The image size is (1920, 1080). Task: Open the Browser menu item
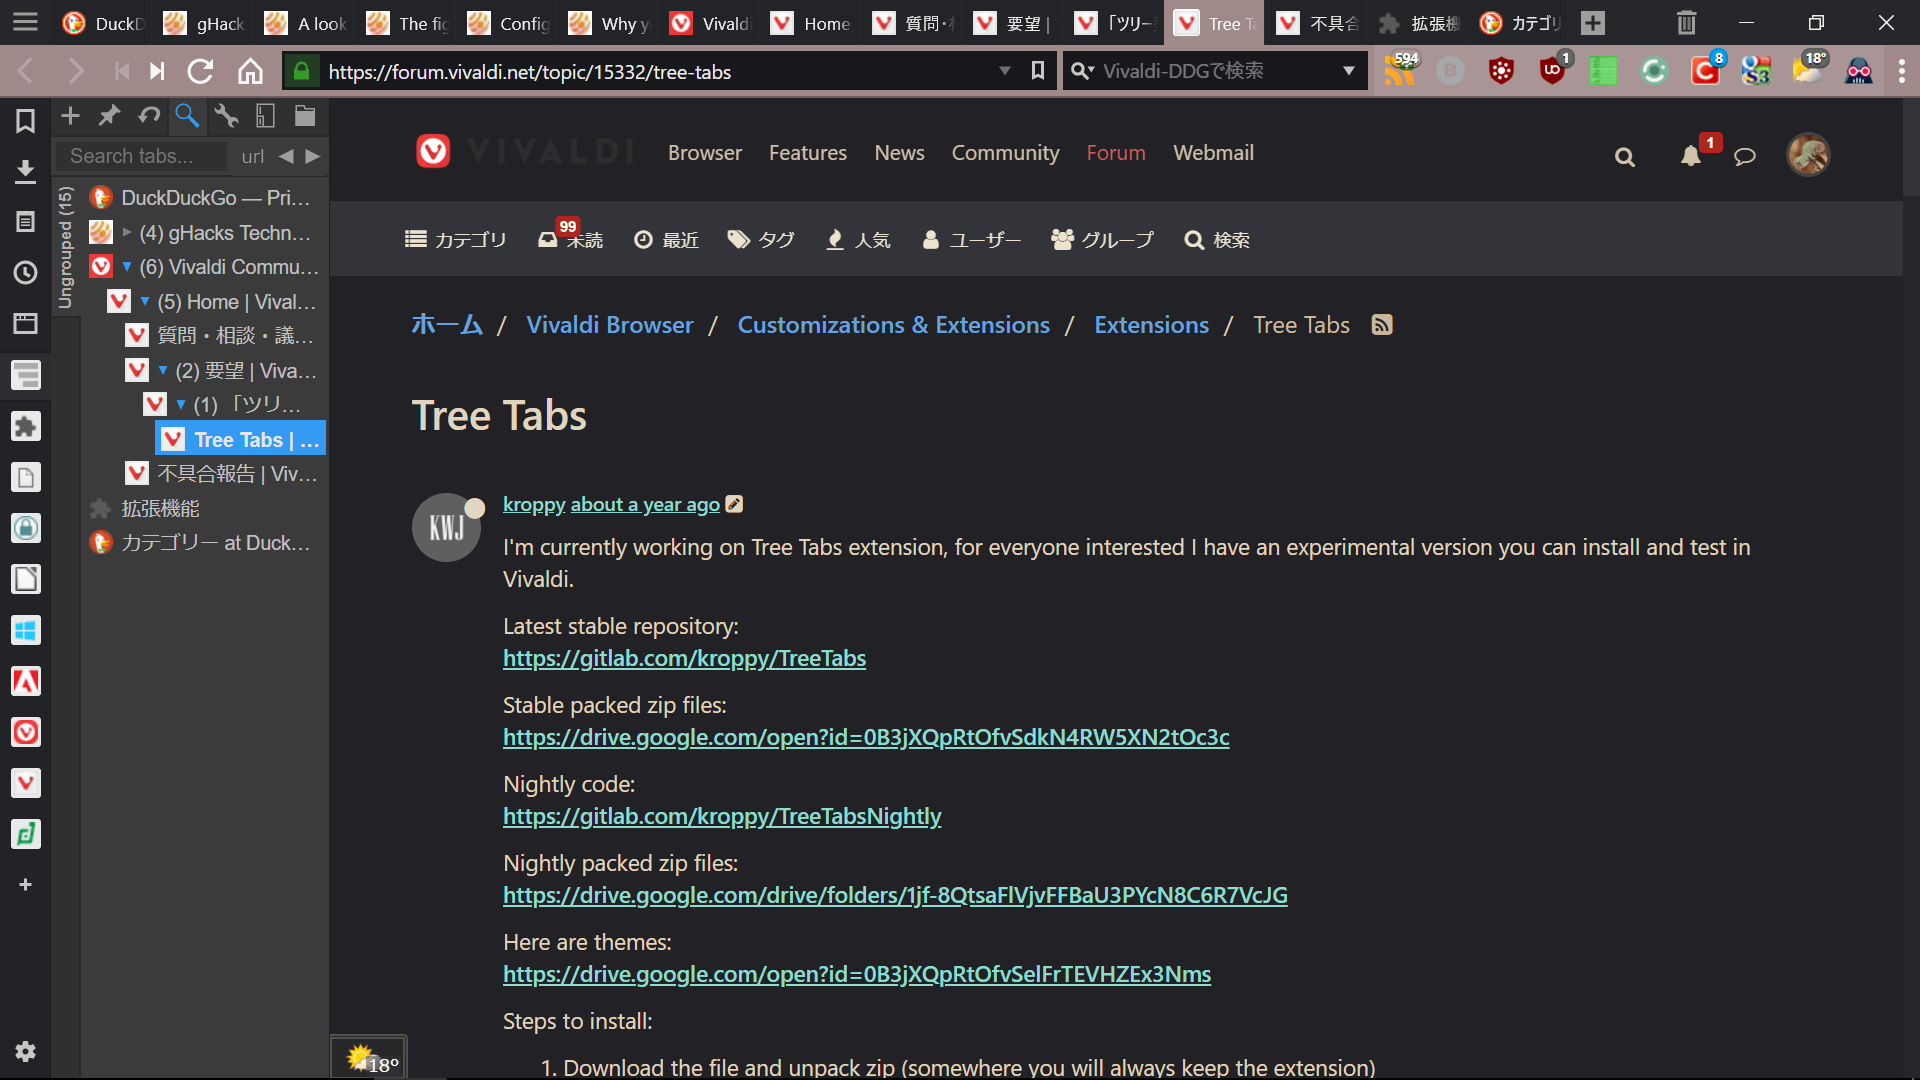point(705,153)
